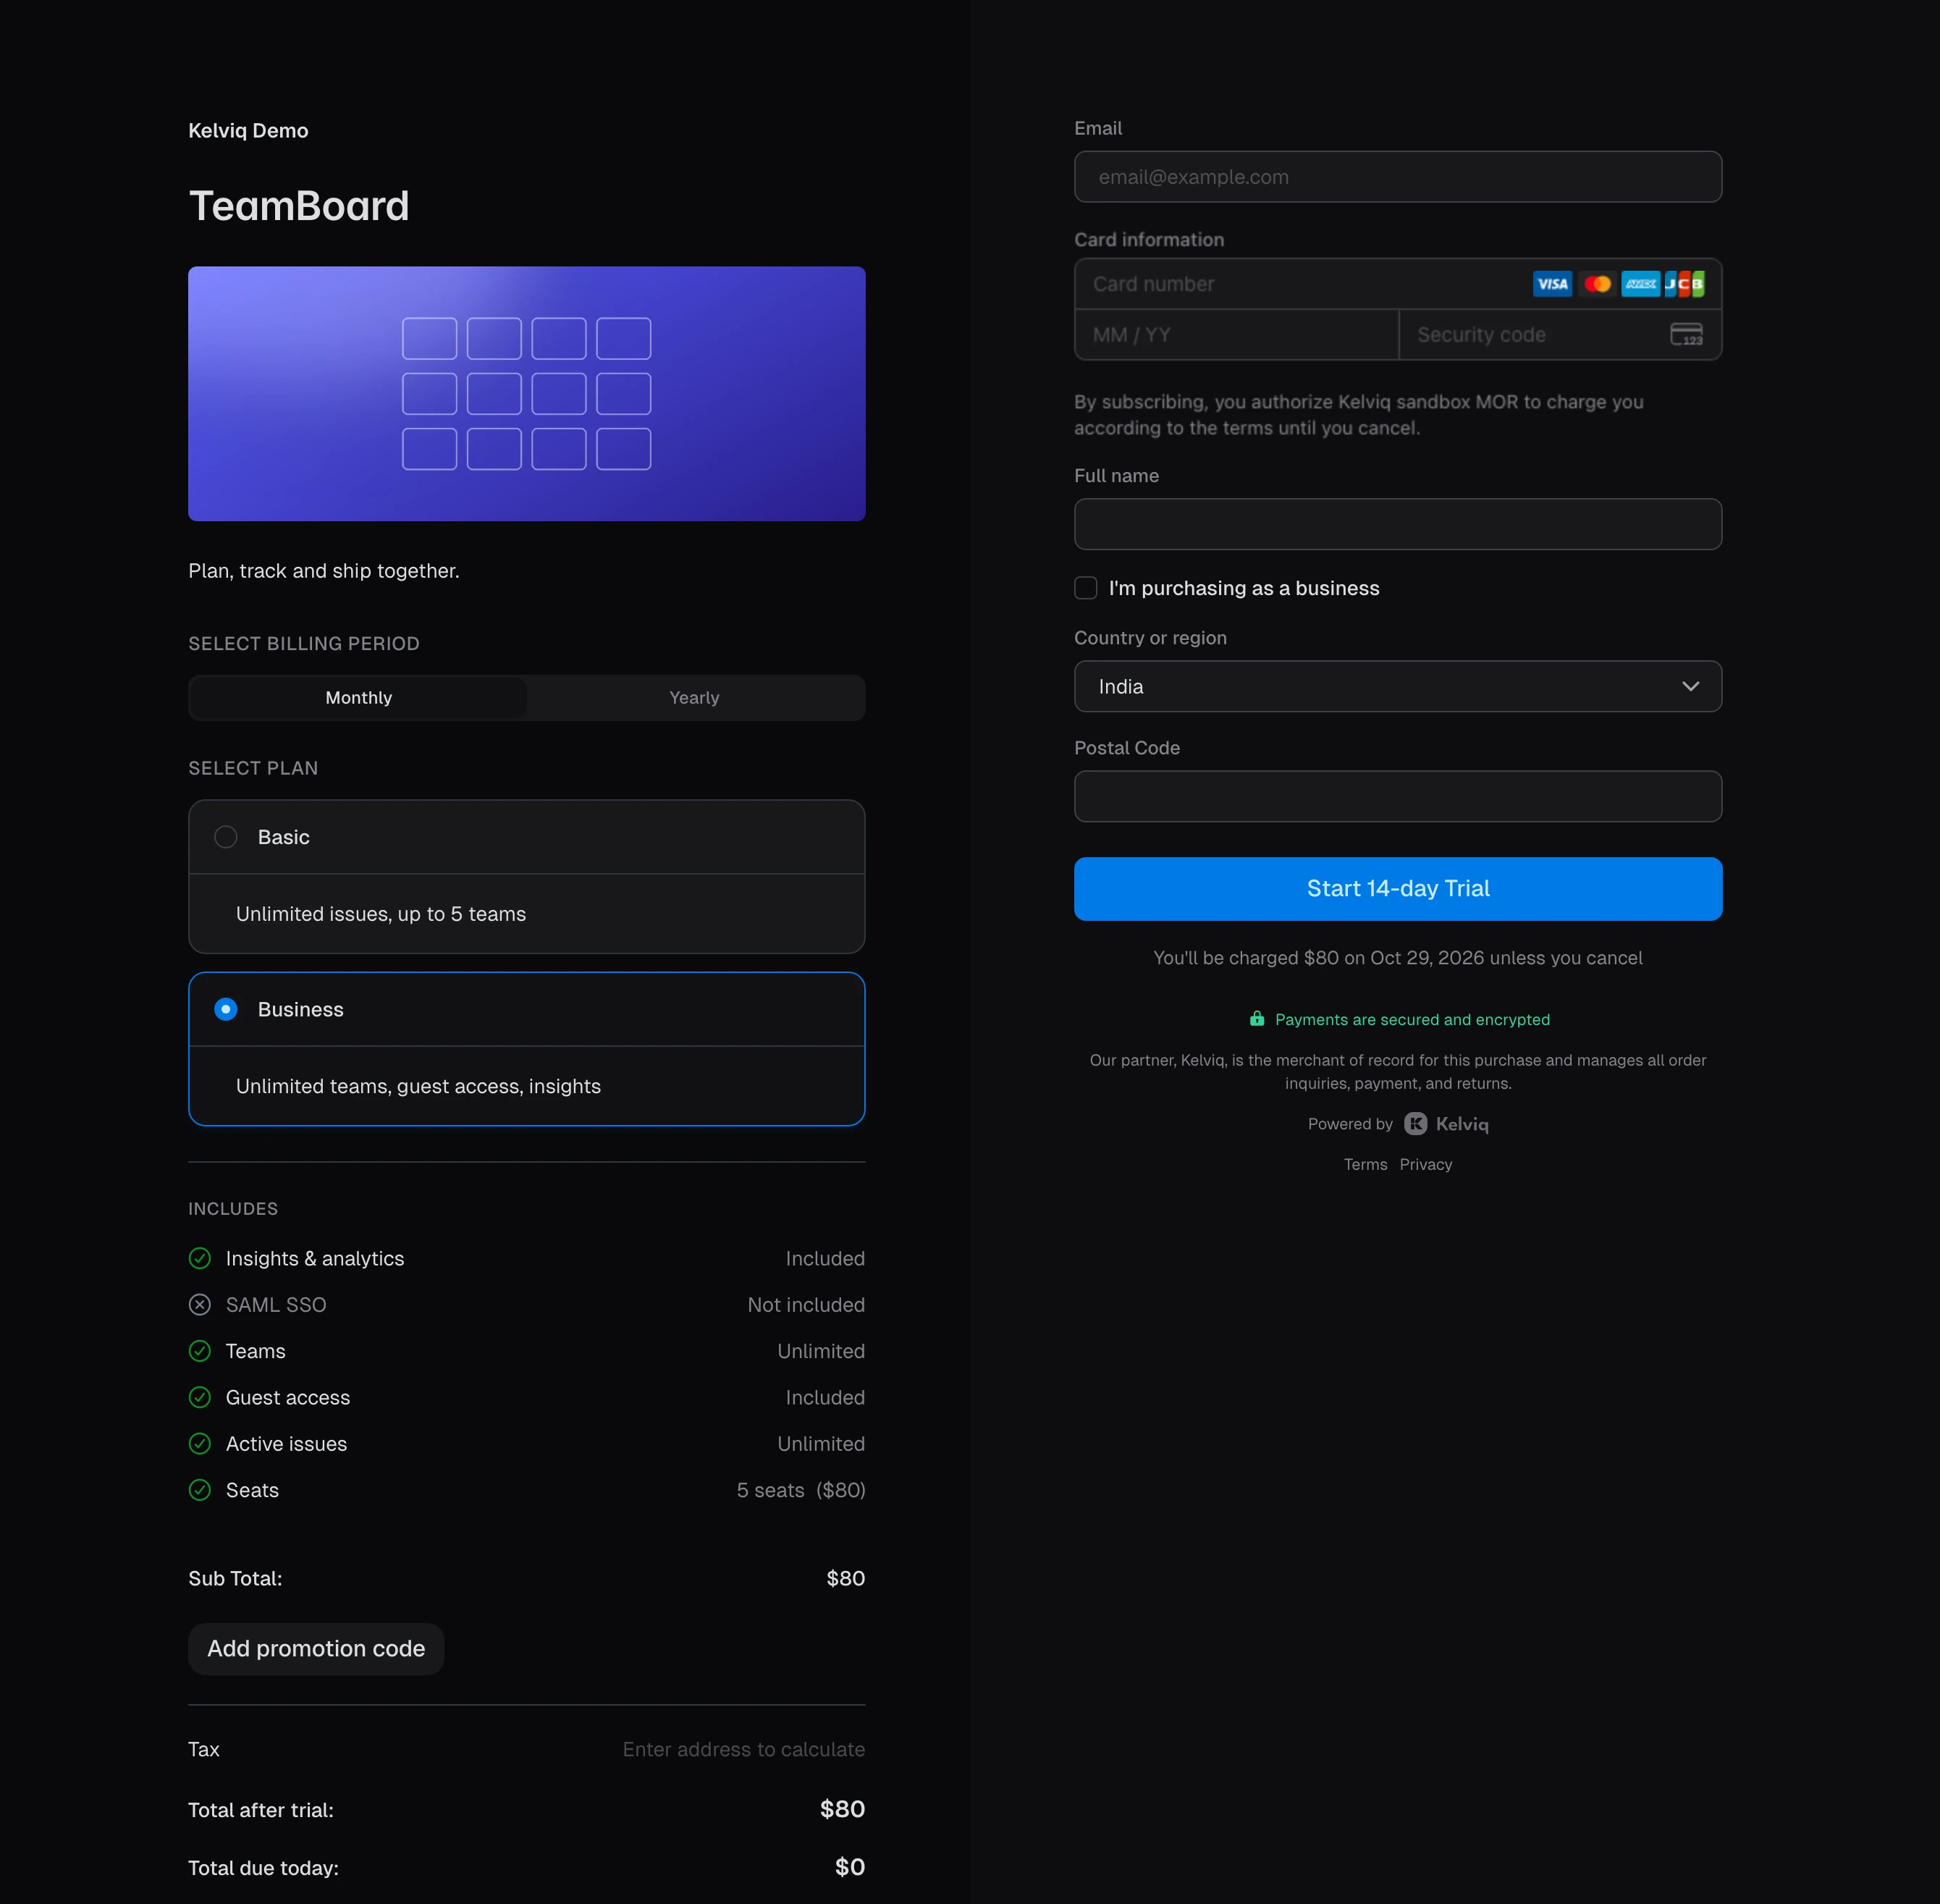Focus the Postal Code input field
The image size is (1940, 1904).
click(1398, 796)
